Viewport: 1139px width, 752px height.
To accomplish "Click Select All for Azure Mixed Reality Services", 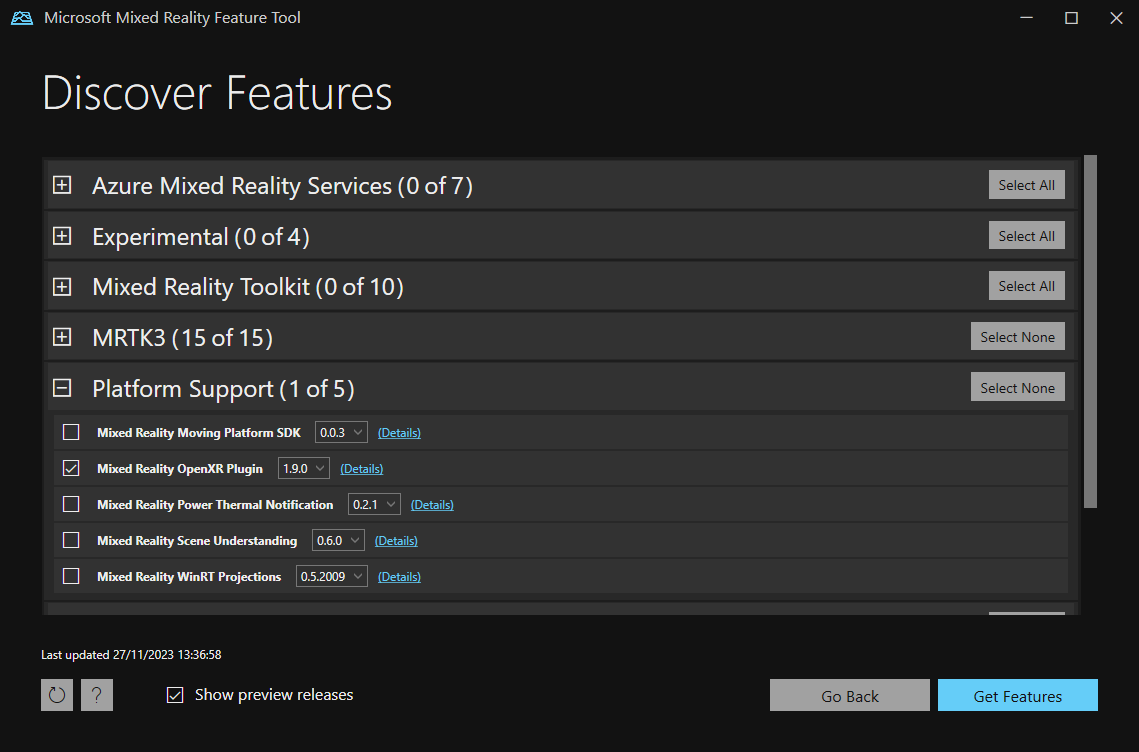I will coord(1026,184).
